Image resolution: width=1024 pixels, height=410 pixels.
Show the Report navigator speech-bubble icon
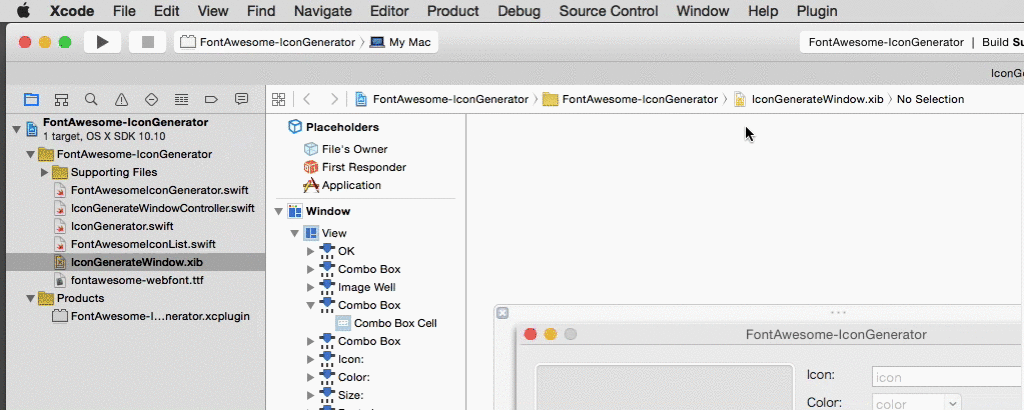tap(242, 99)
